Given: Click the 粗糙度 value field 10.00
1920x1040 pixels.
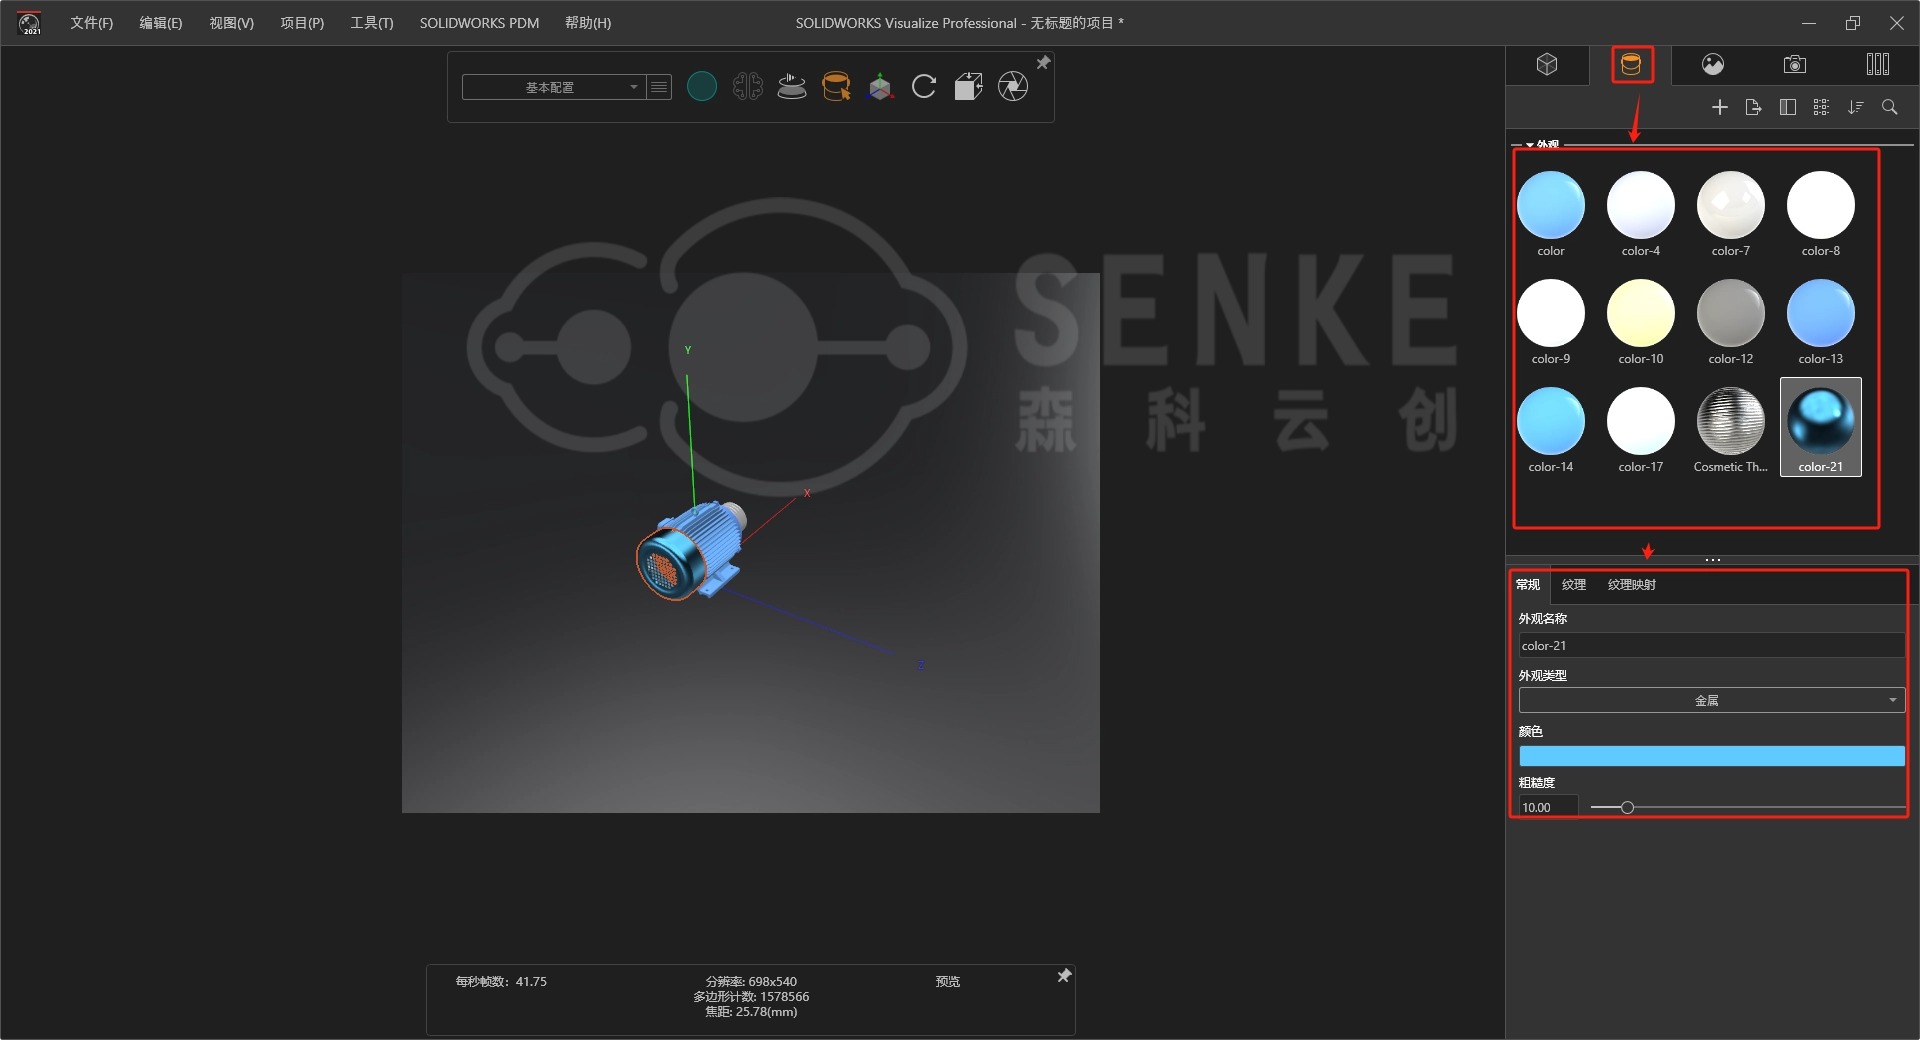Looking at the screenshot, I should [1548, 807].
